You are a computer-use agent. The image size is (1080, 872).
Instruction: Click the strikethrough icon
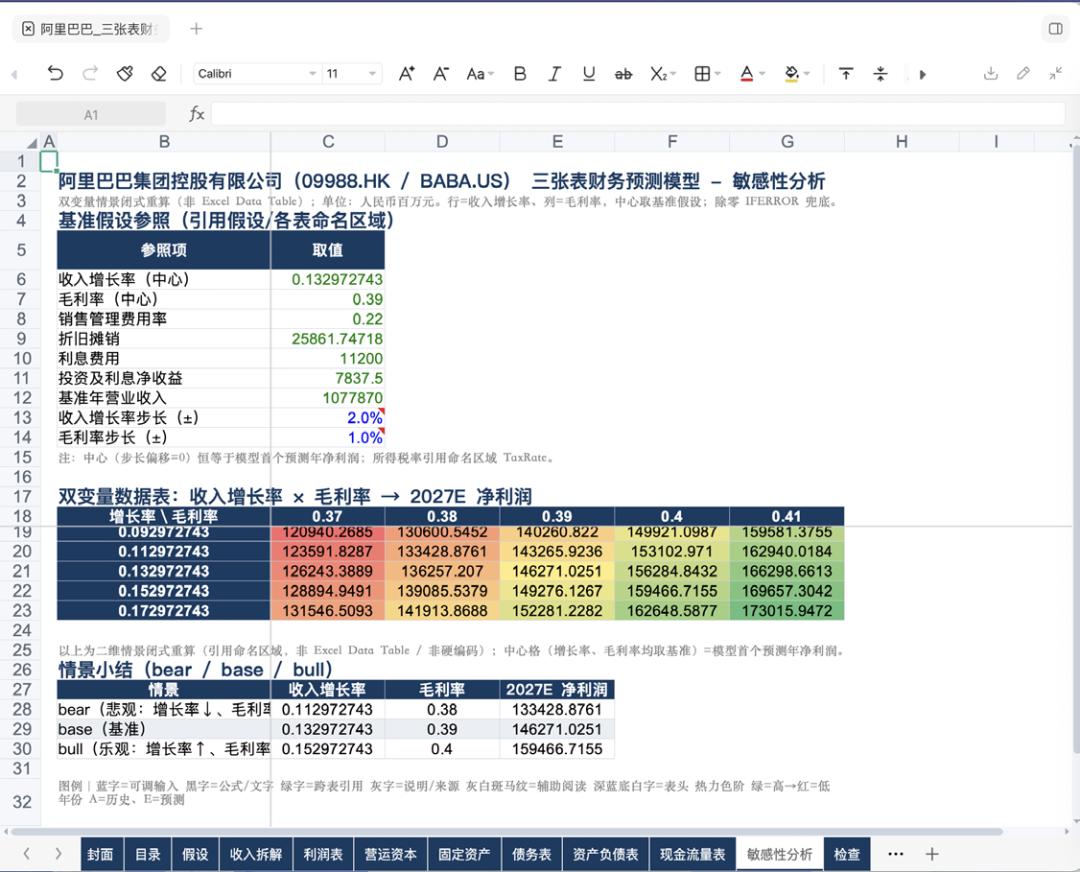(623, 74)
